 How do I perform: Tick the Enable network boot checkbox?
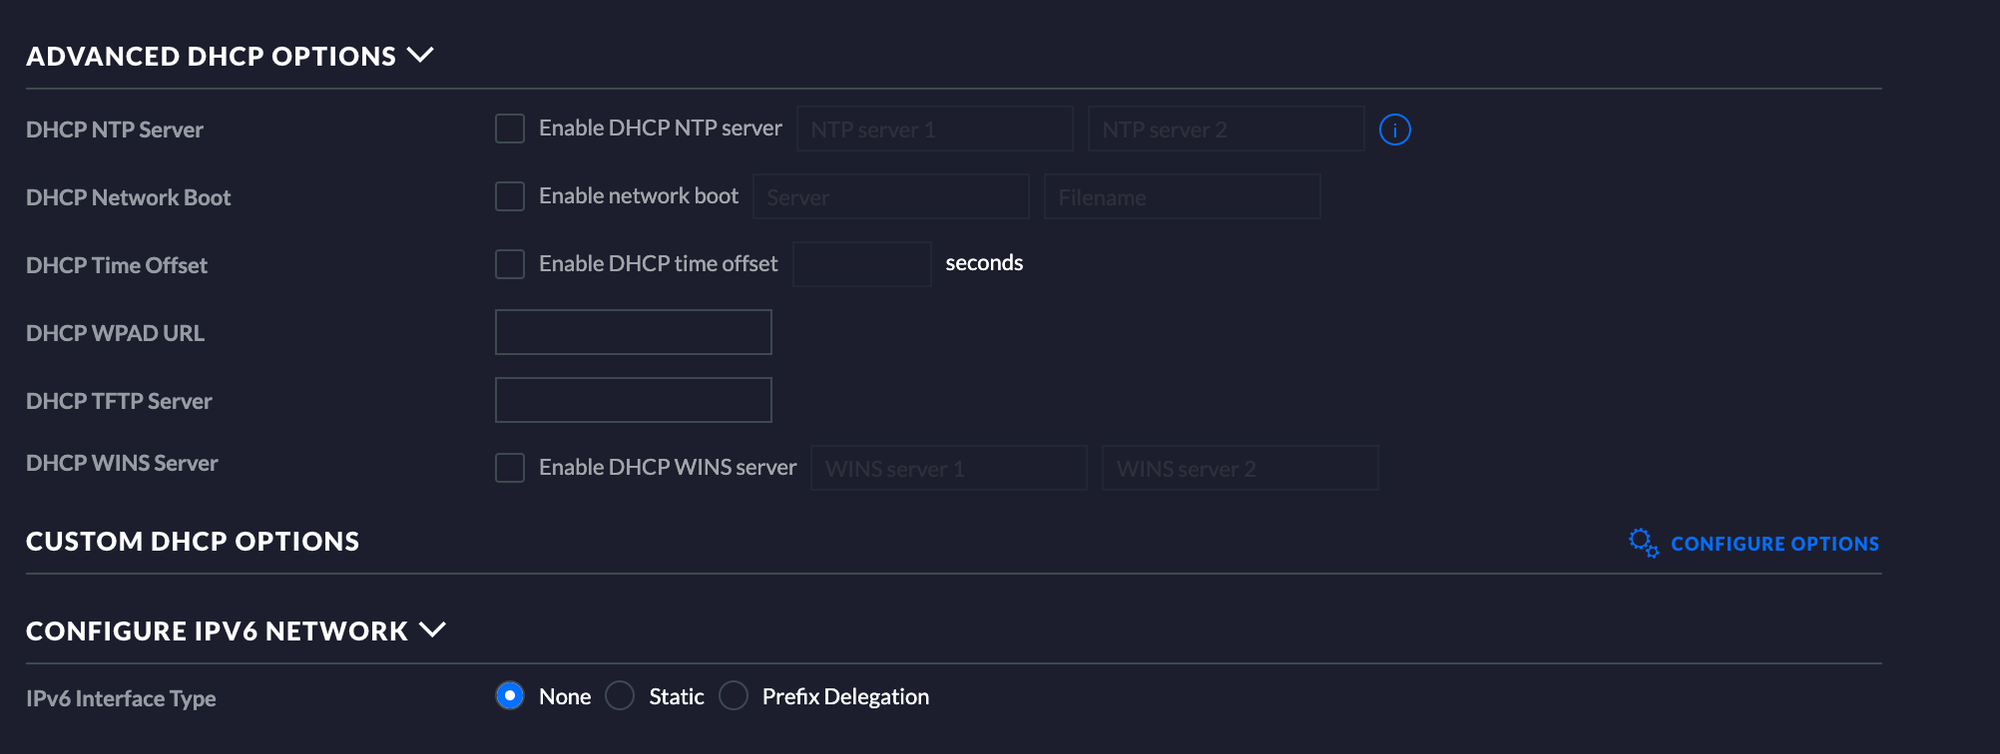510,197
